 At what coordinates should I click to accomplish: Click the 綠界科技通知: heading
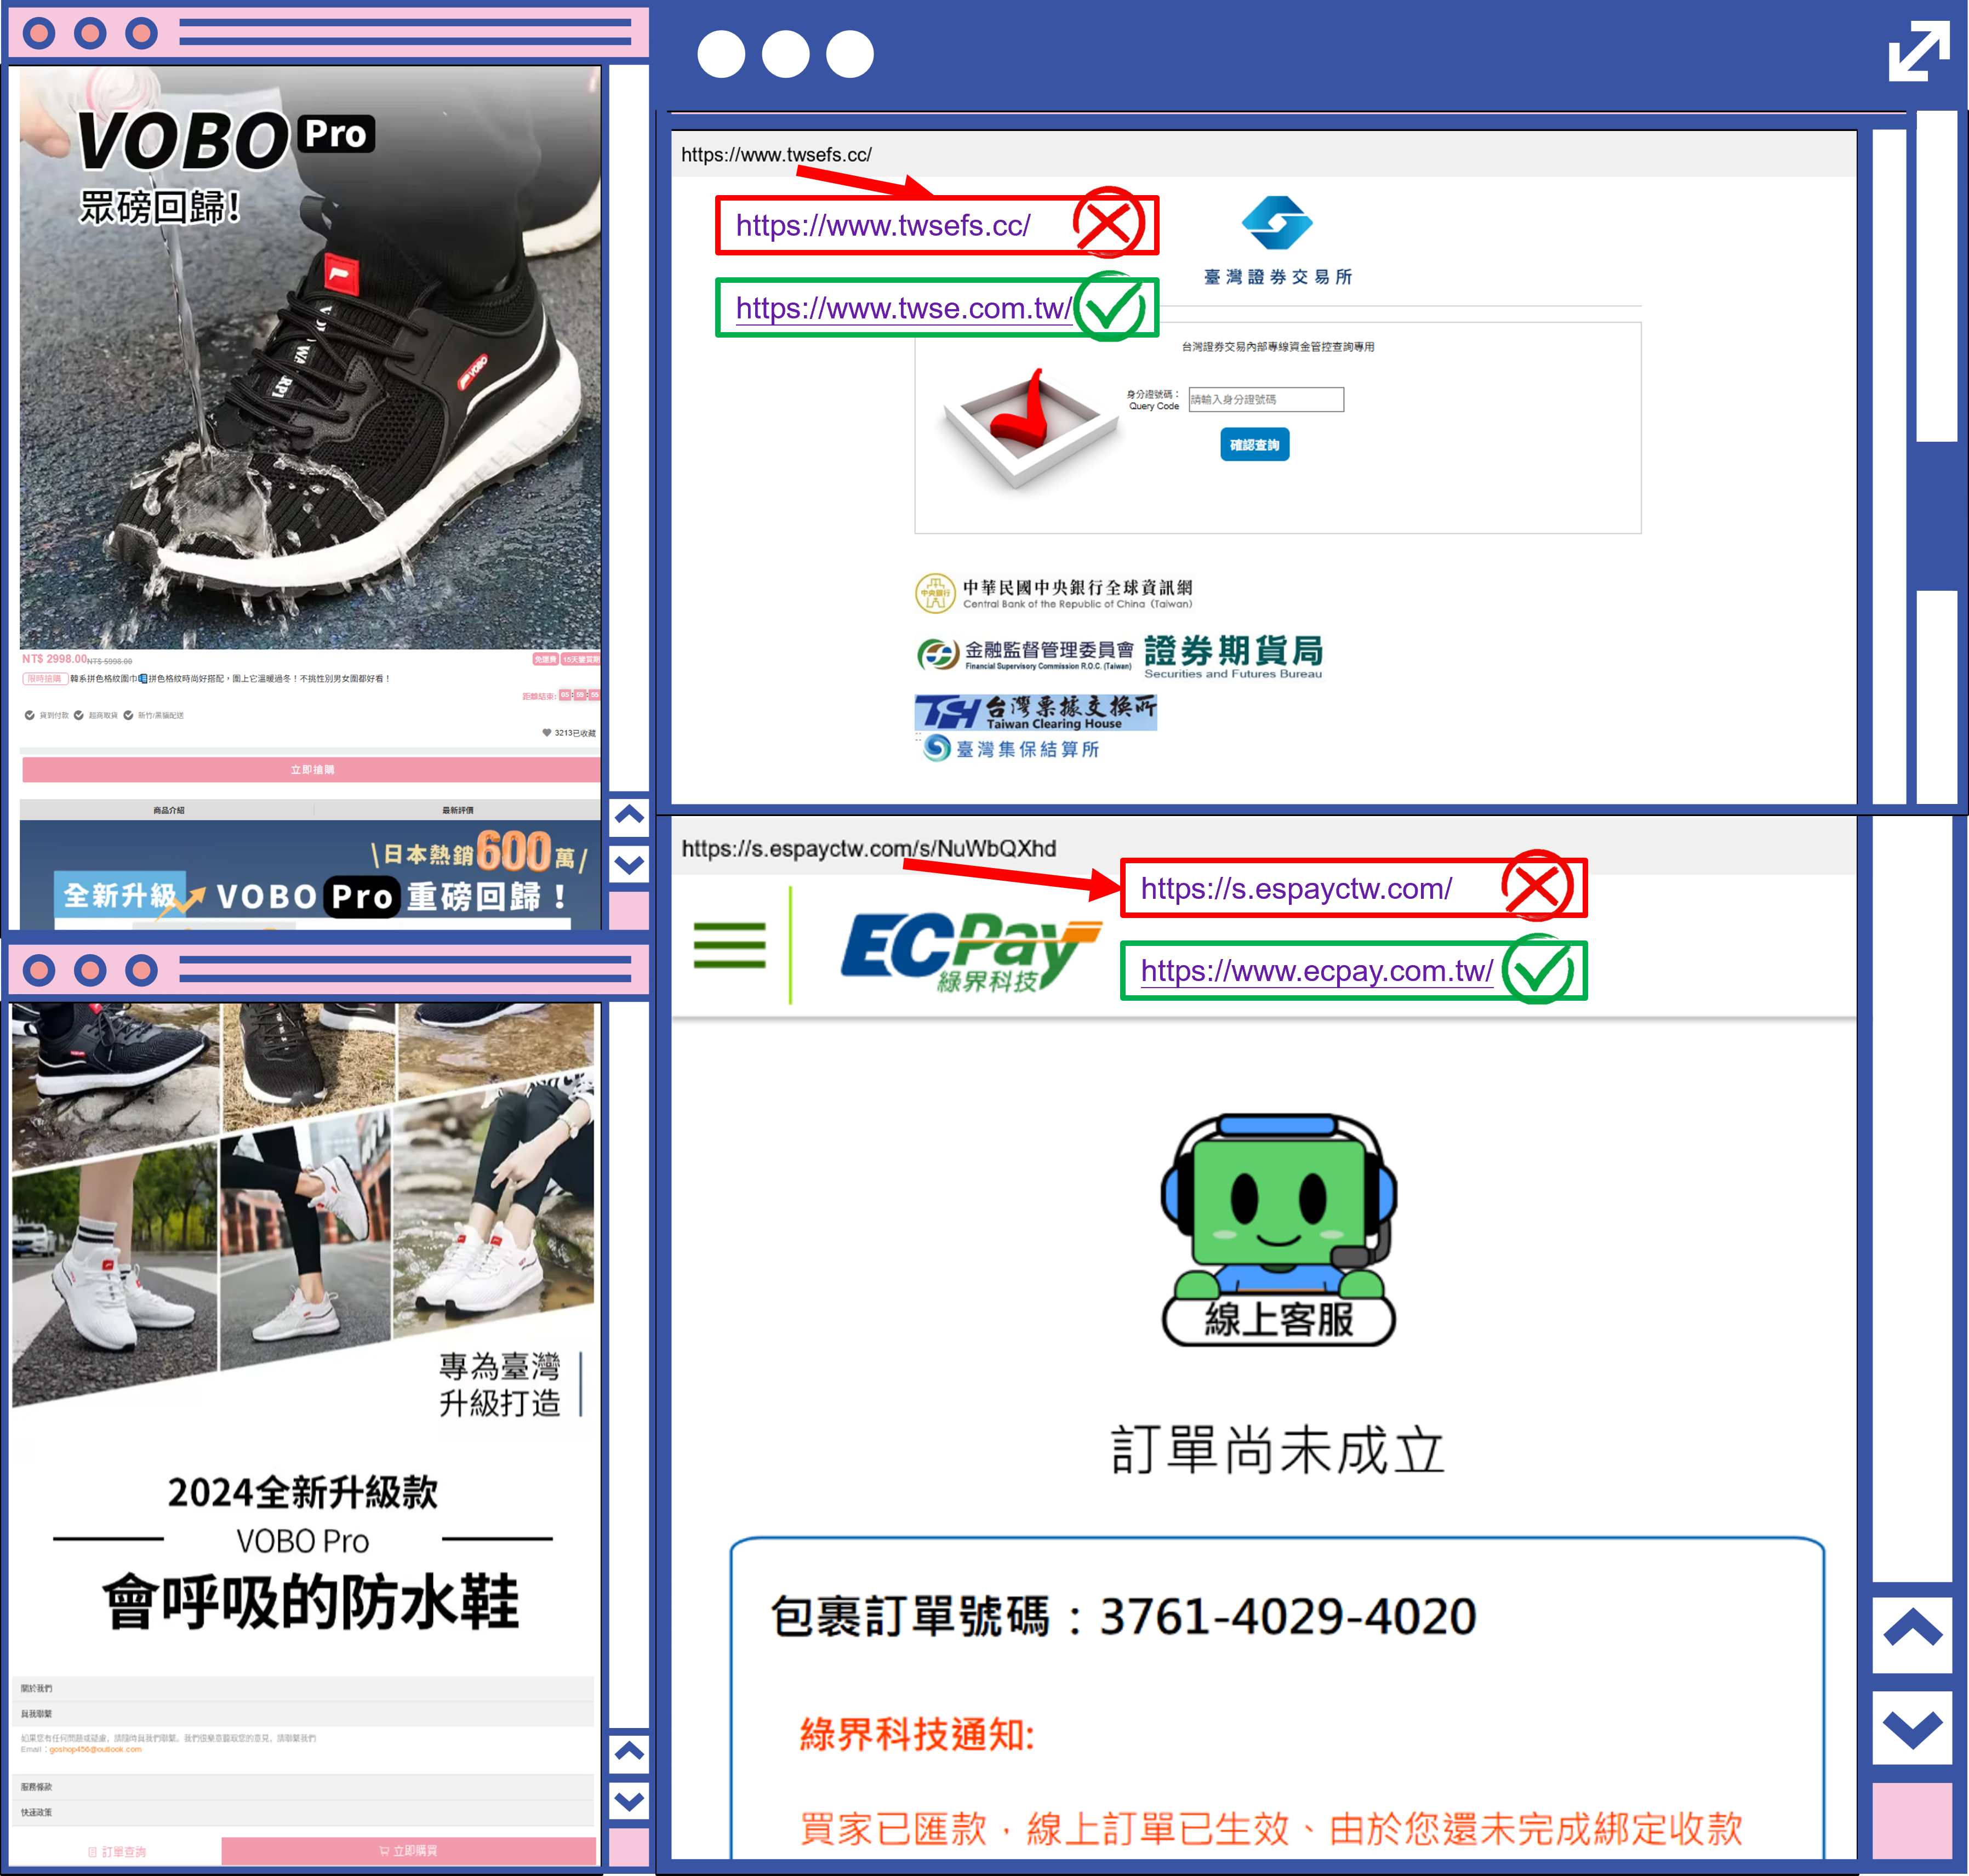coord(916,1734)
